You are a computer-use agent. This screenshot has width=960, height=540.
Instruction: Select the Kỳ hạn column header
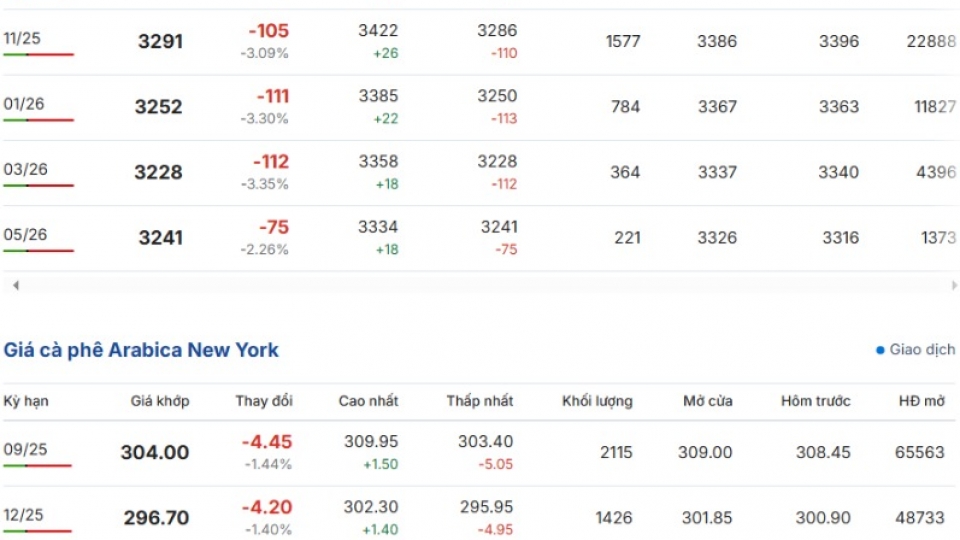[26, 401]
